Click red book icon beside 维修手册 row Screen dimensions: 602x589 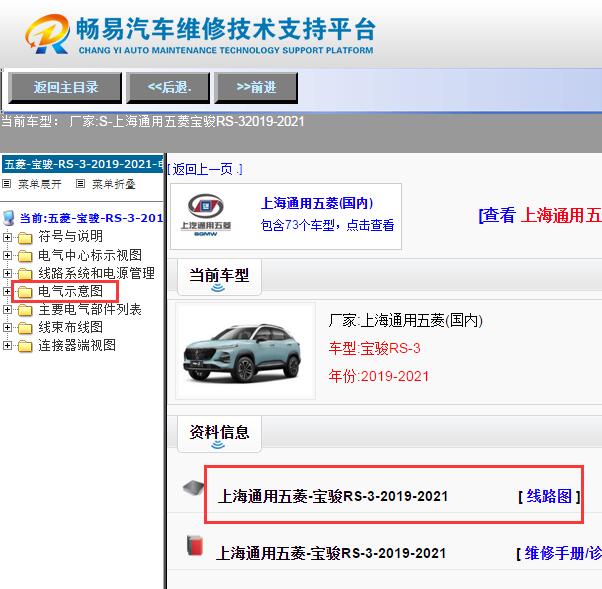click(x=195, y=545)
